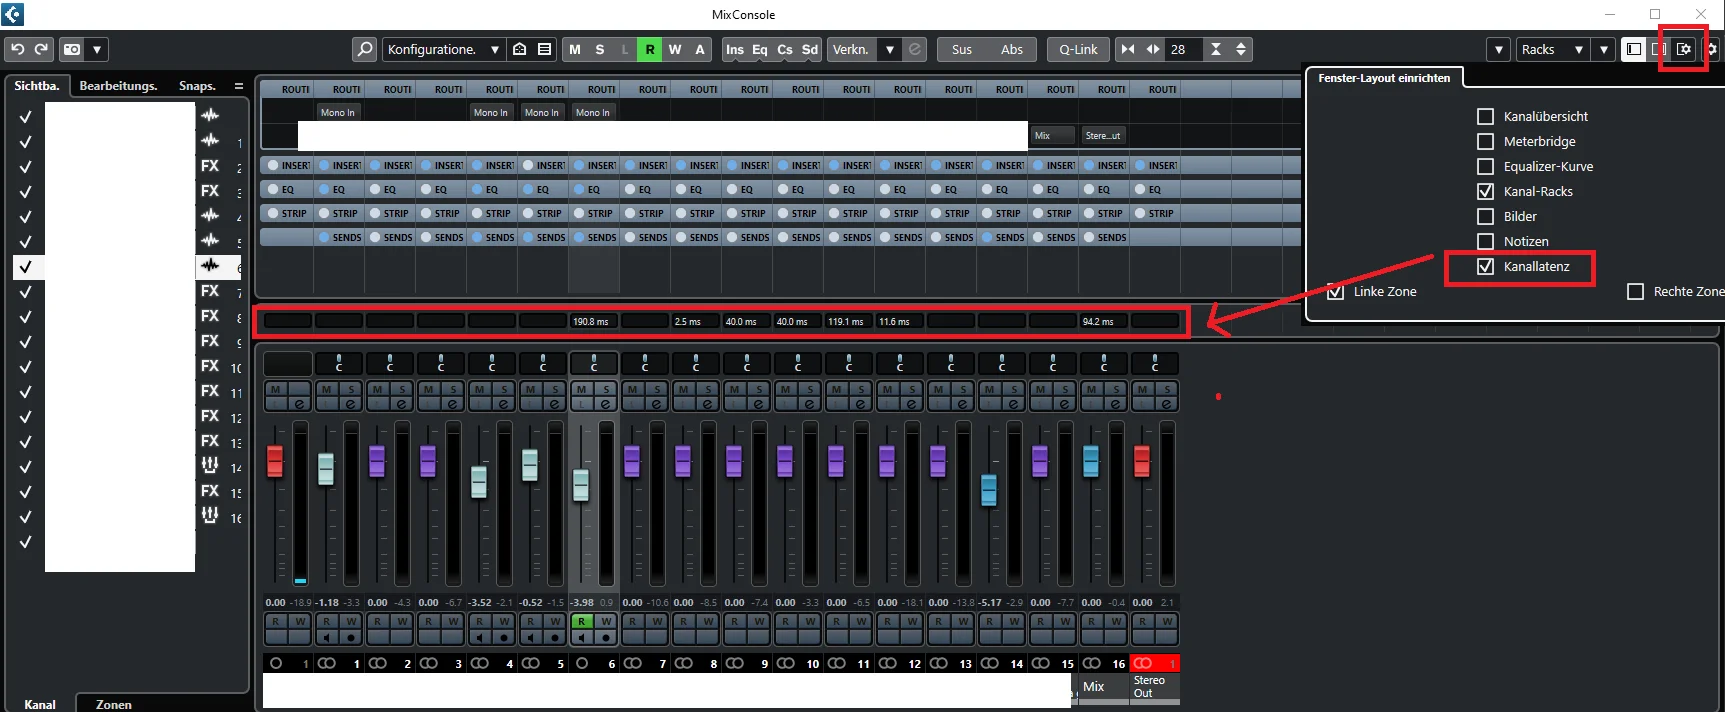The height and width of the screenshot is (712, 1725).
Task: Click the lines-list icon after Konfiguratione.
Action: point(544,49)
